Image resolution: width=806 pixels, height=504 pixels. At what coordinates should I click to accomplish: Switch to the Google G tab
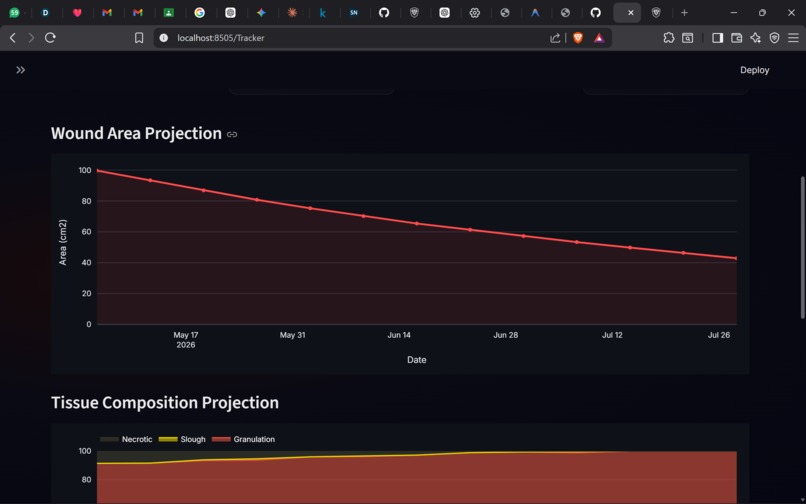click(199, 13)
